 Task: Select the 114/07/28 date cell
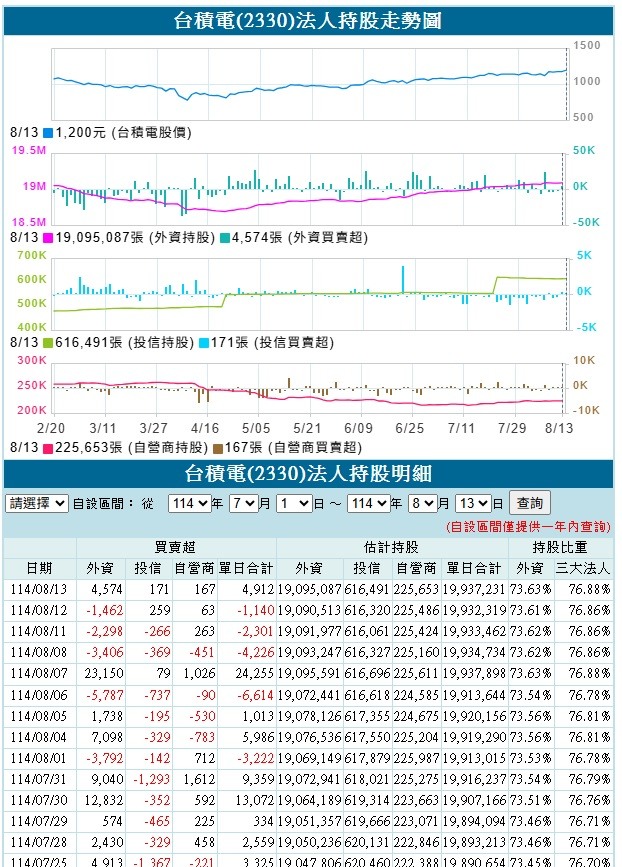click(x=39, y=843)
